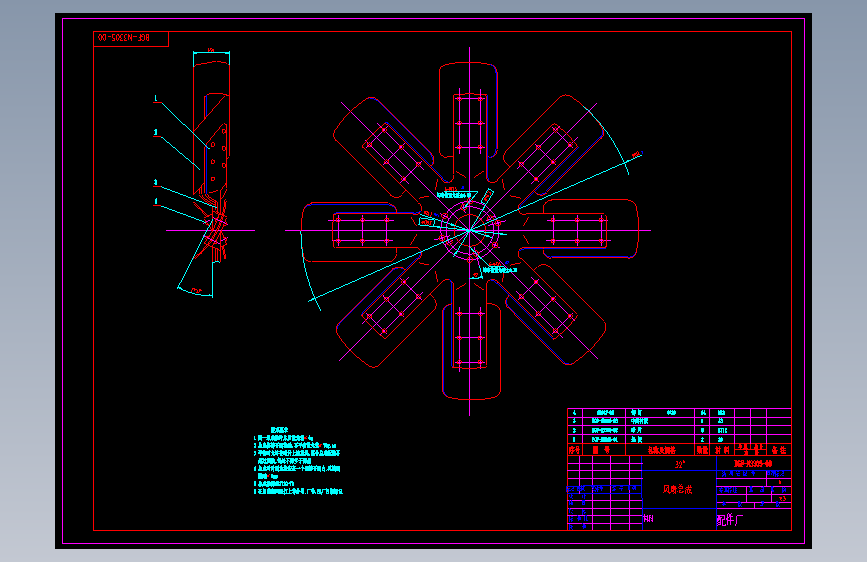The height and width of the screenshot is (562, 867).
Task: Click the 材料 header cell in parts list
Action: [x=722, y=450]
